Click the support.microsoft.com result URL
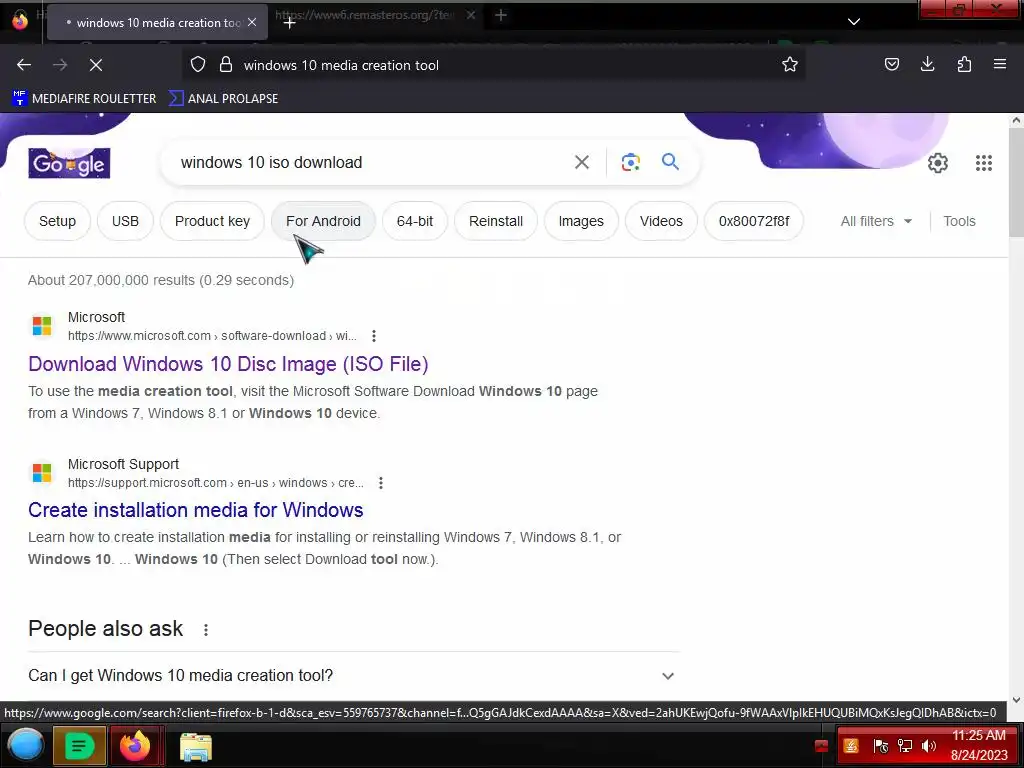The image size is (1024, 768). [x=216, y=483]
